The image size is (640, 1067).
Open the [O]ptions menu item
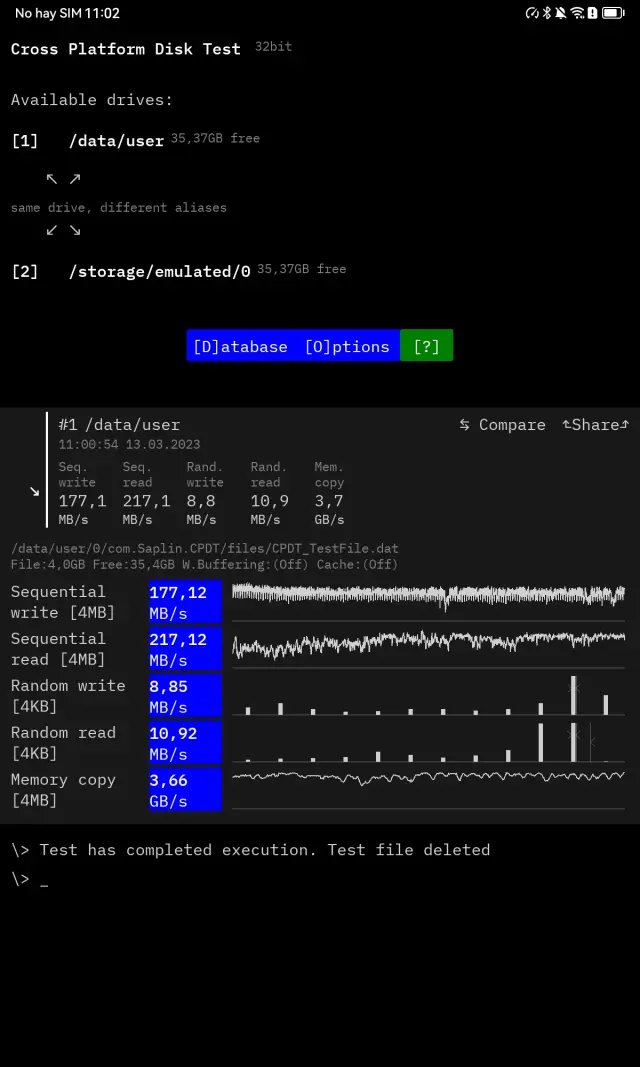pyautogui.click(x=347, y=346)
